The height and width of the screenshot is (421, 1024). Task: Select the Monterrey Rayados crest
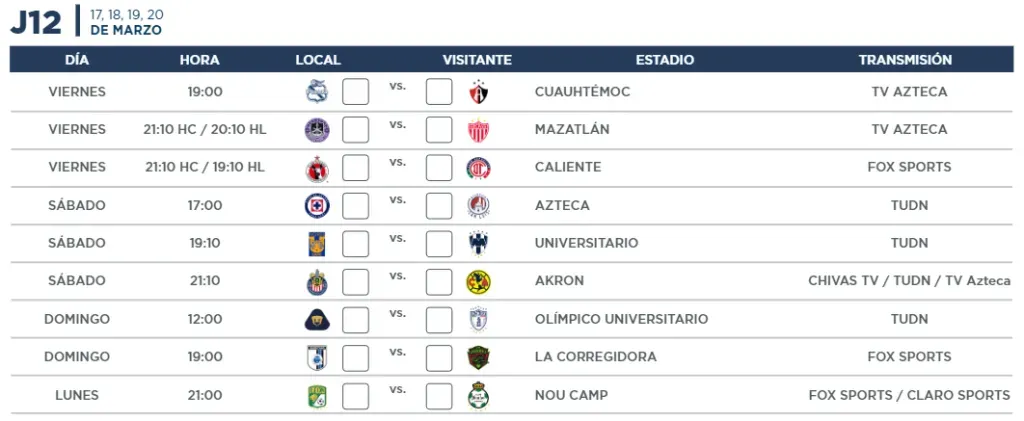pos(479,243)
